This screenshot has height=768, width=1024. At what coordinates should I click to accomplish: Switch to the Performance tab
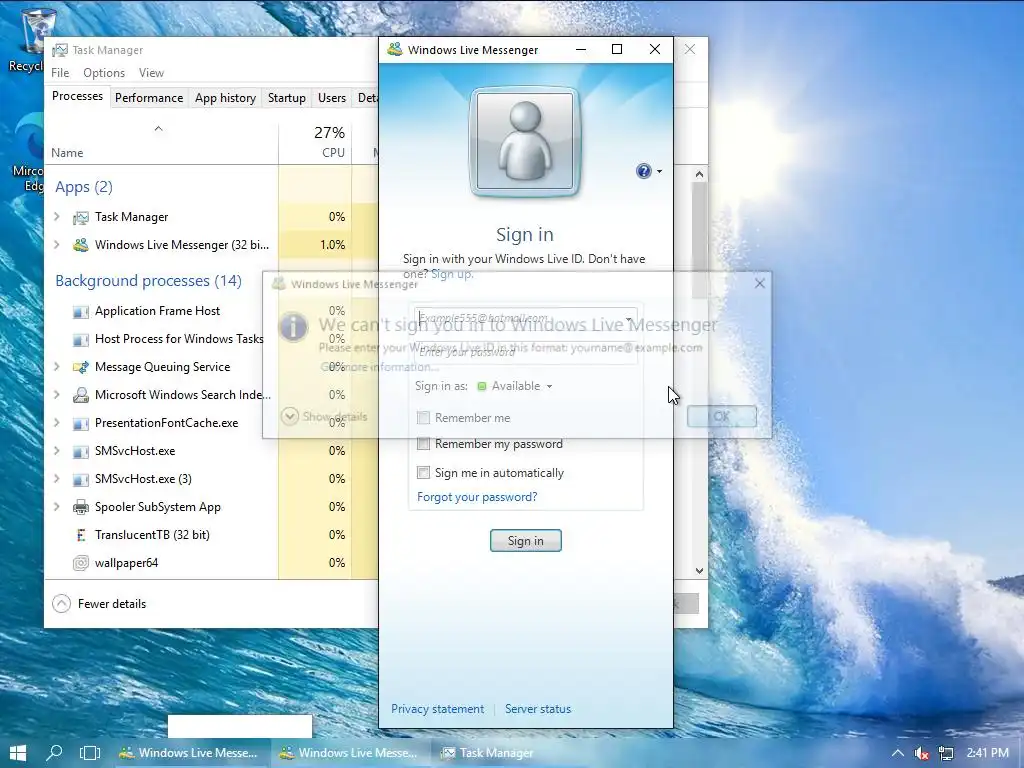(149, 98)
